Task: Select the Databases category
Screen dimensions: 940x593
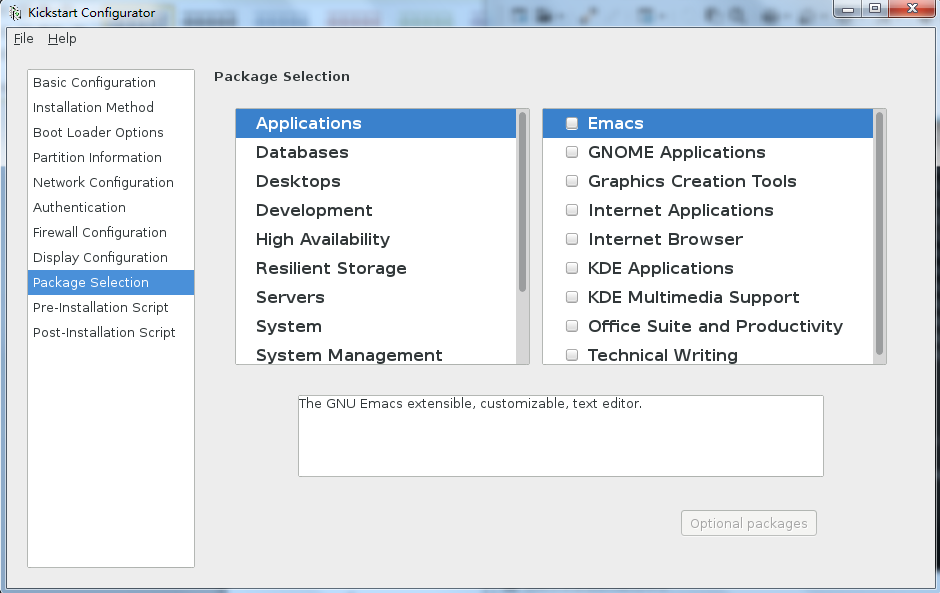Action: (x=302, y=153)
